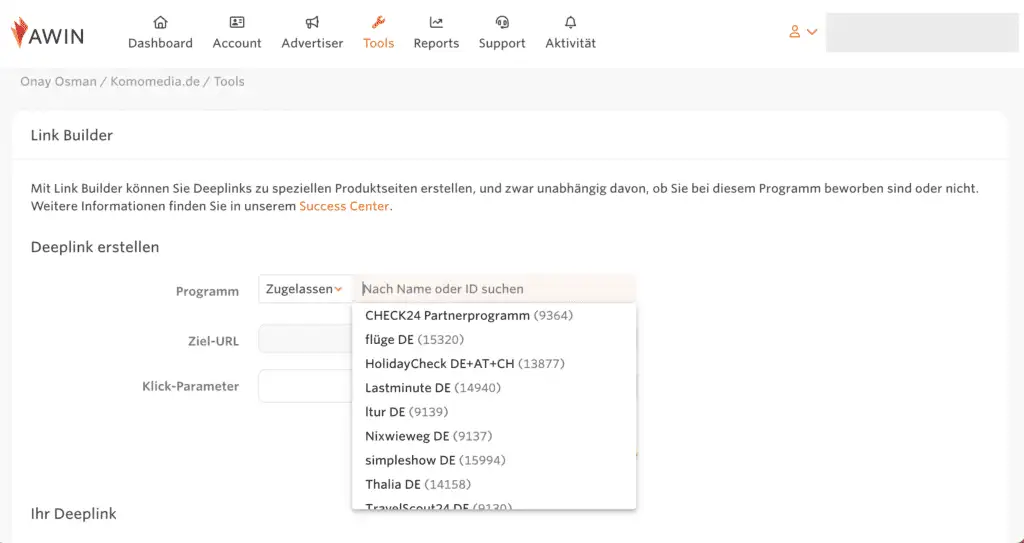Click the Ziel-URL input field
1024x543 pixels.
point(305,338)
